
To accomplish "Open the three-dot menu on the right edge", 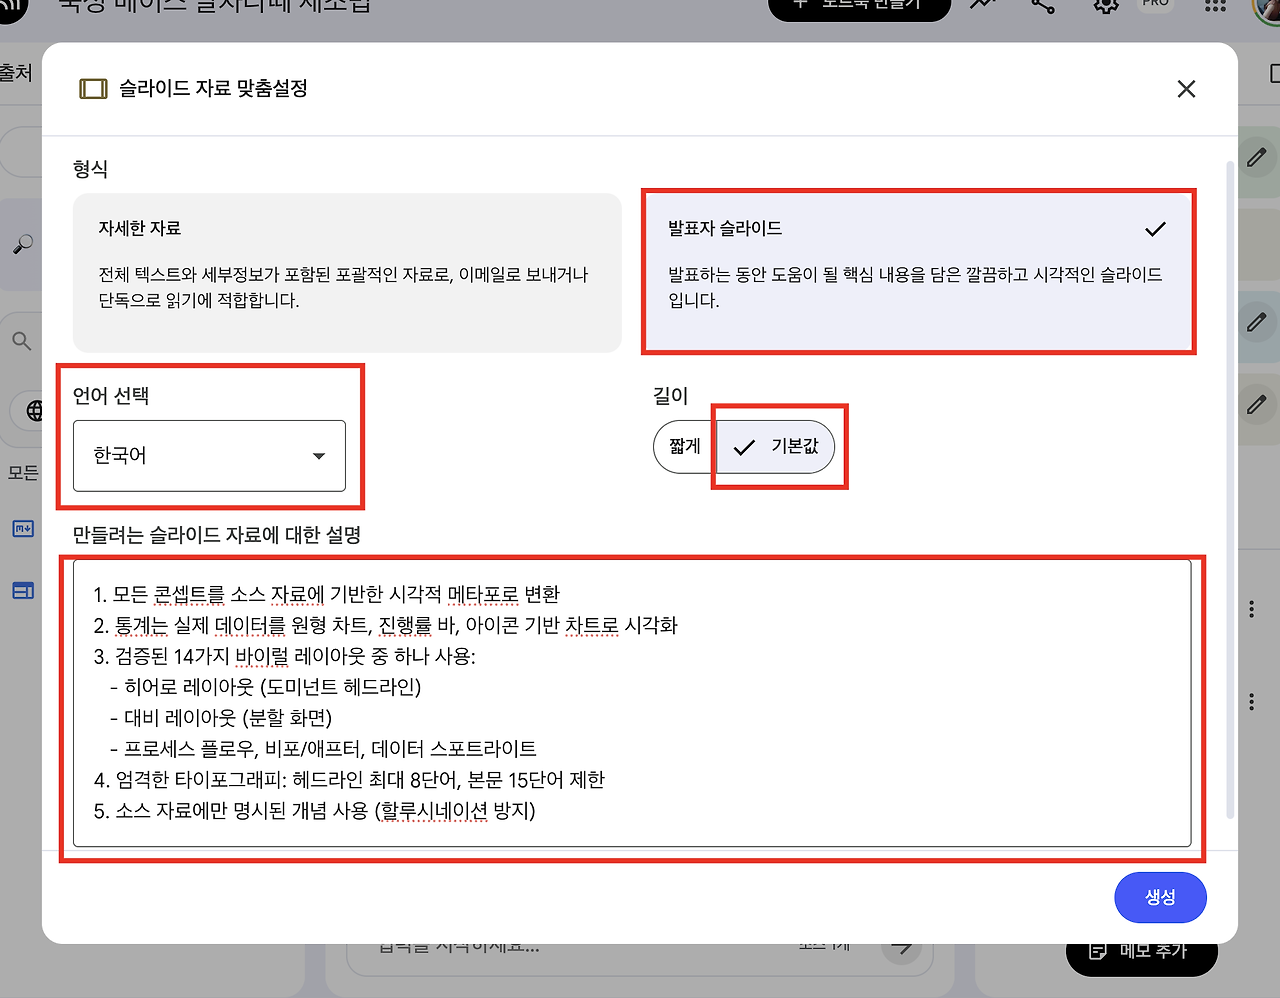I will (1252, 610).
